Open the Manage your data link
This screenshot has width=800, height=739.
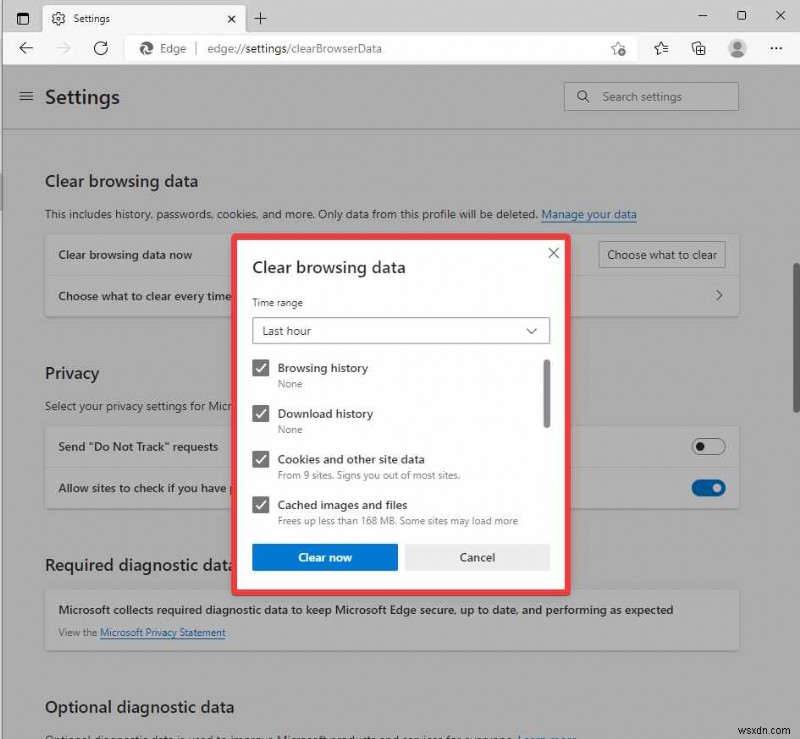pos(589,214)
